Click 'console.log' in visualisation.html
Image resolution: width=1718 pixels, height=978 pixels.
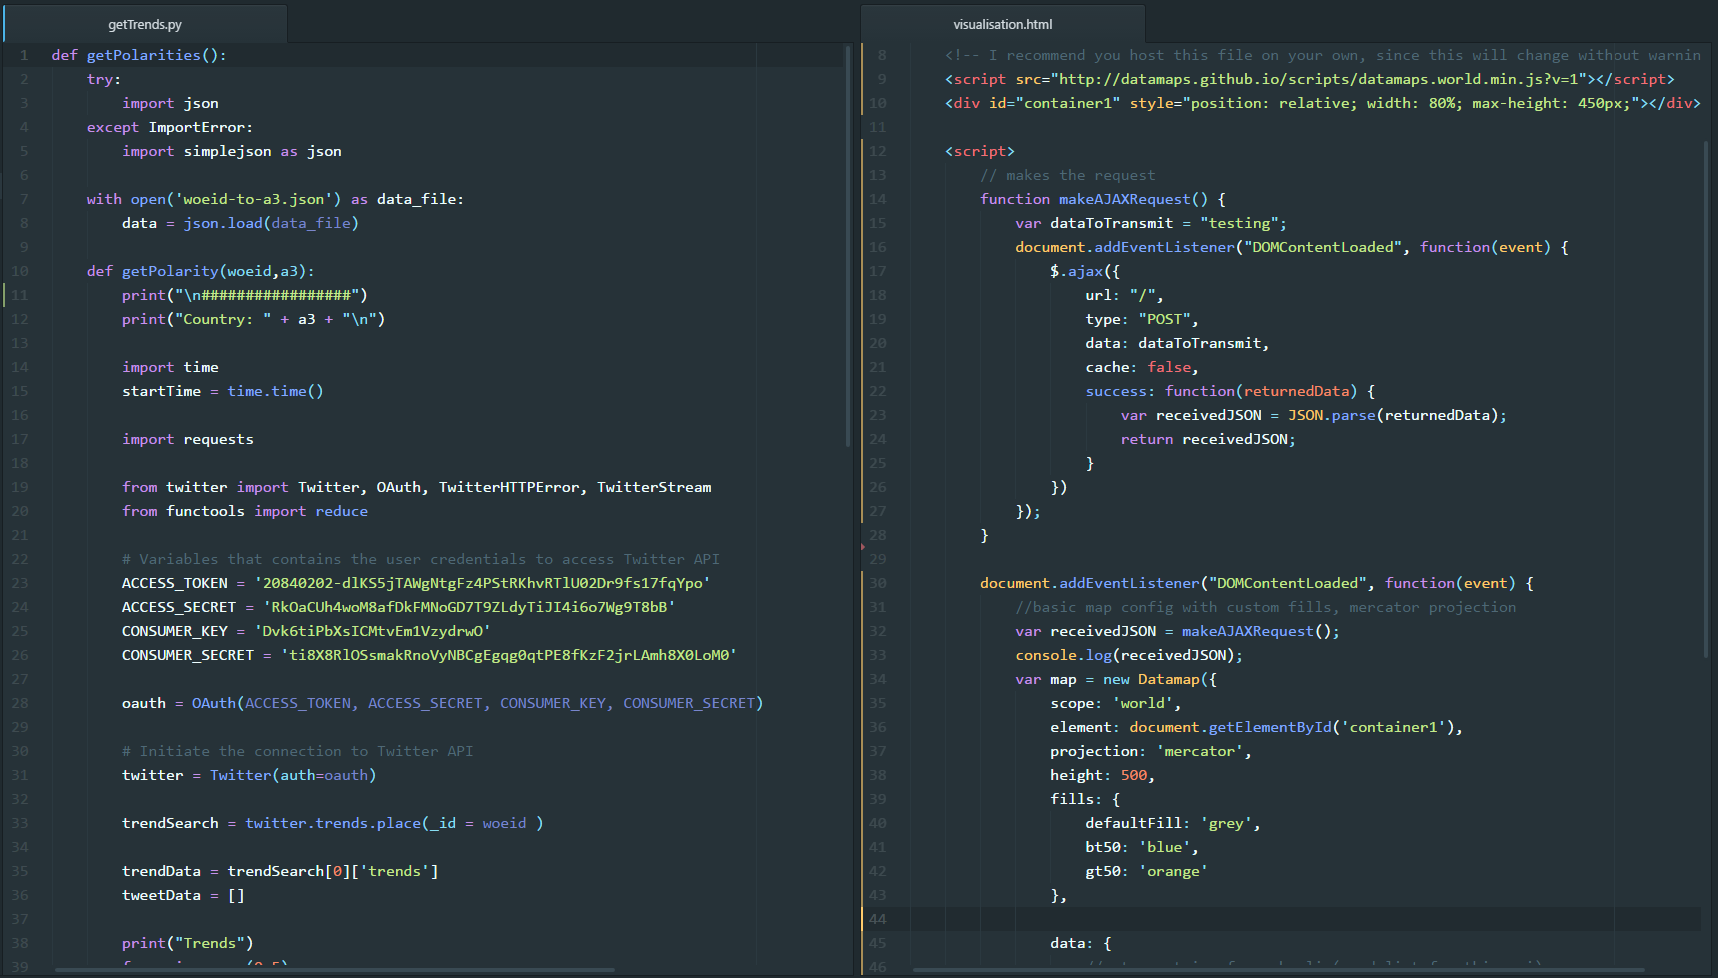click(1063, 655)
